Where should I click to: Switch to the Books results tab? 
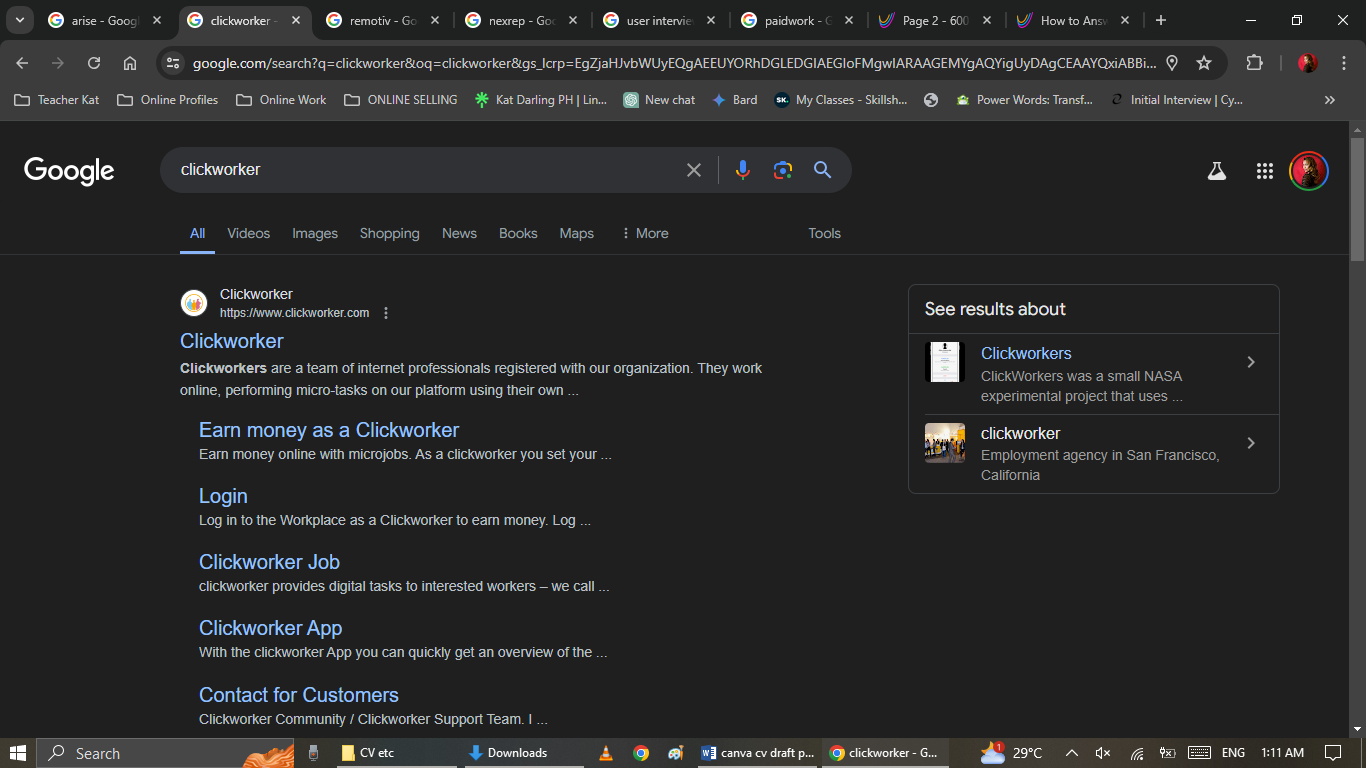click(x=518, y=233)
